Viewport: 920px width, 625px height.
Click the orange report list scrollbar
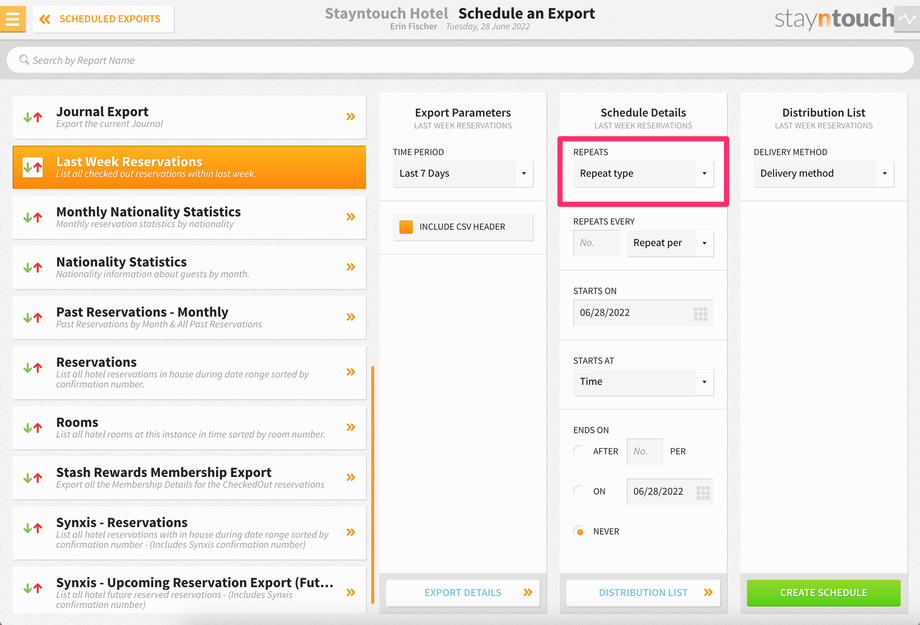[x=373, y=485]
